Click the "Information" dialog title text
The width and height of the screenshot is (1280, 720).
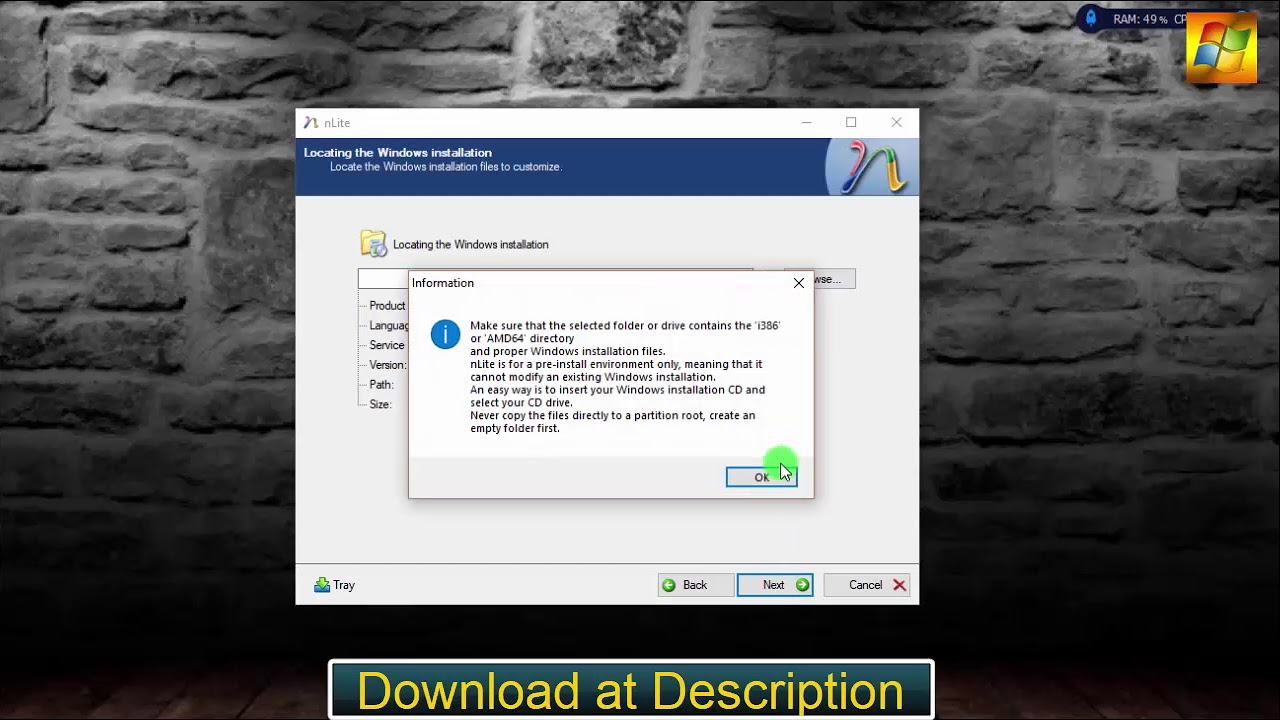(443, 283)
